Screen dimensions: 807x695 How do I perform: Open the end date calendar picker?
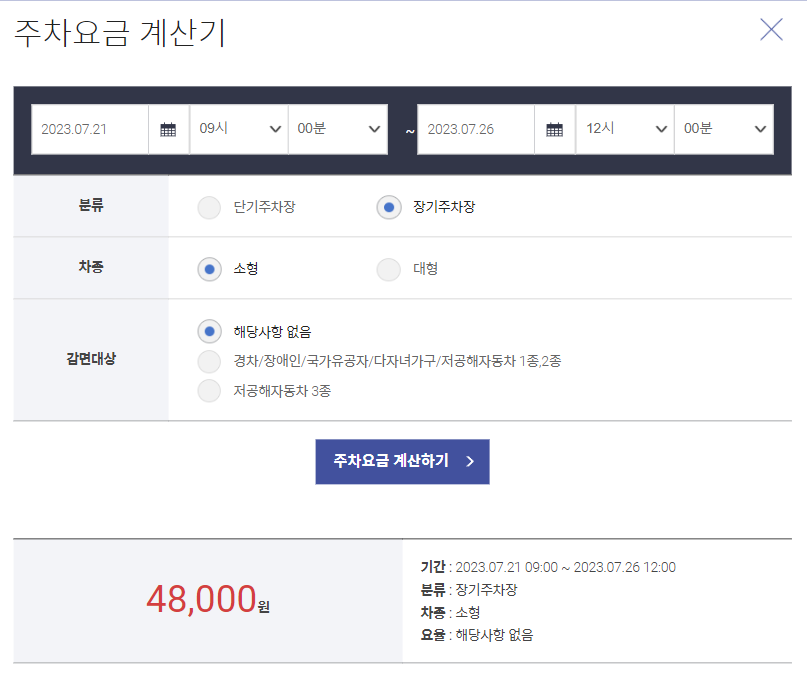click(x=556, y=128)
